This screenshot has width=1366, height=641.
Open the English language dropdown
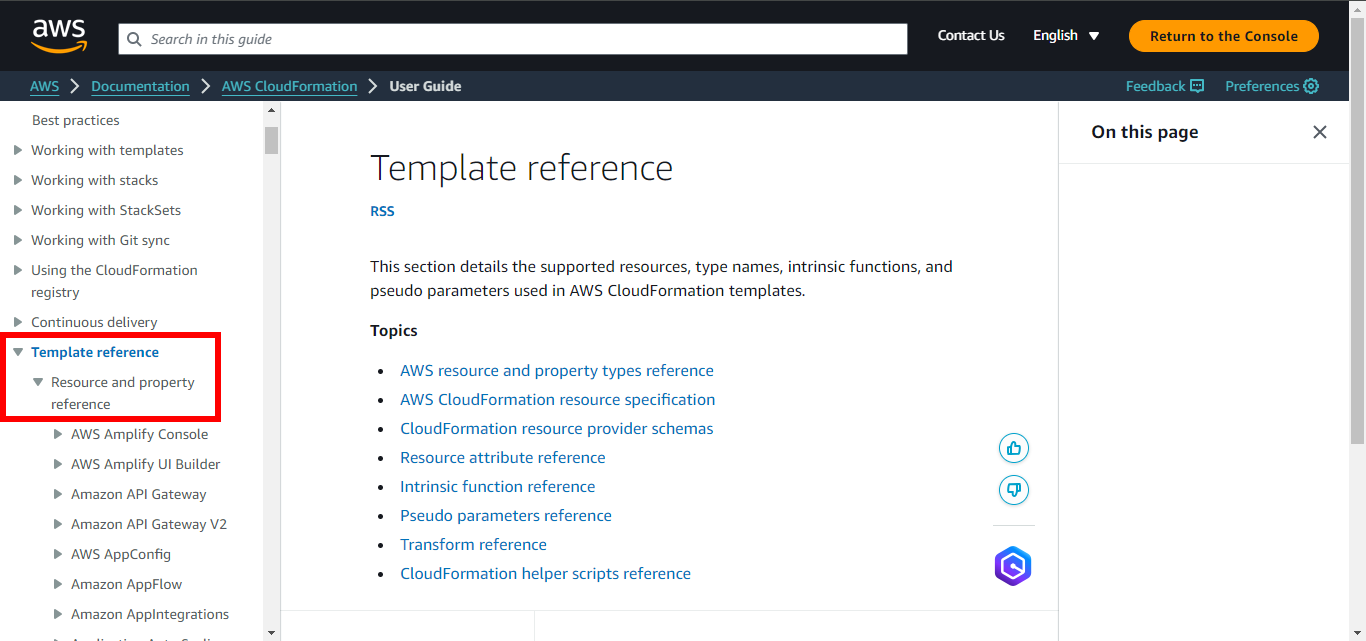click(x=1066, y=36)
